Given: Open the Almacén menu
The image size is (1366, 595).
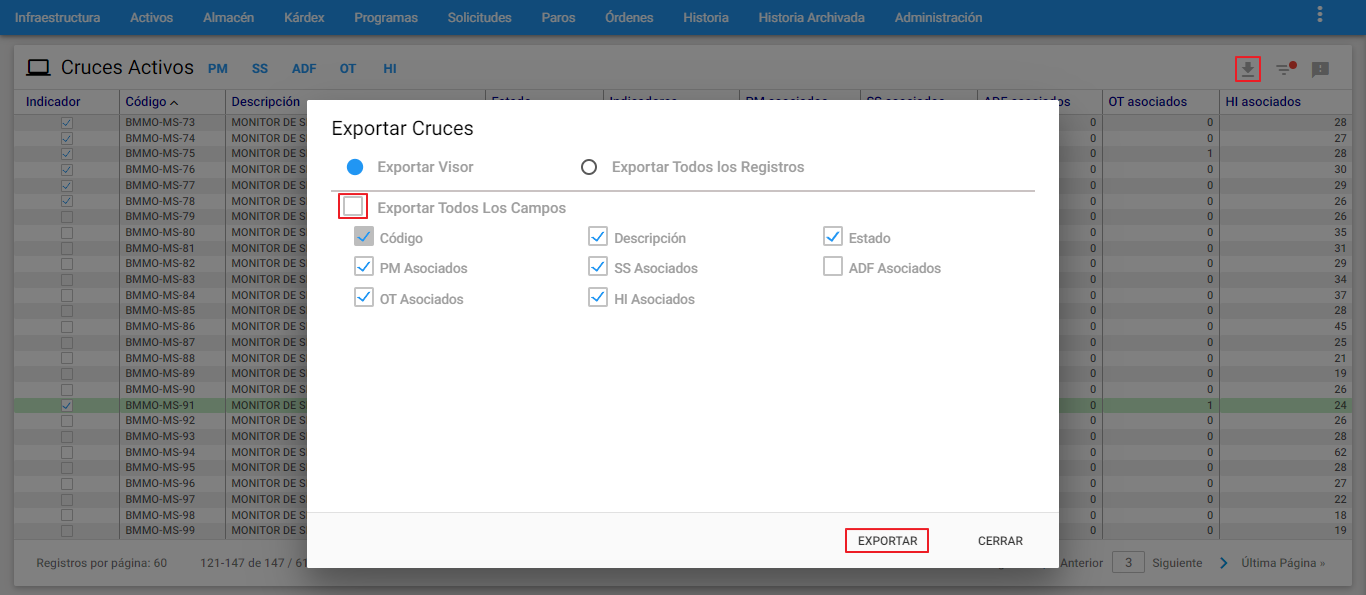Looking at the screenshot, I should pos(228,18).
